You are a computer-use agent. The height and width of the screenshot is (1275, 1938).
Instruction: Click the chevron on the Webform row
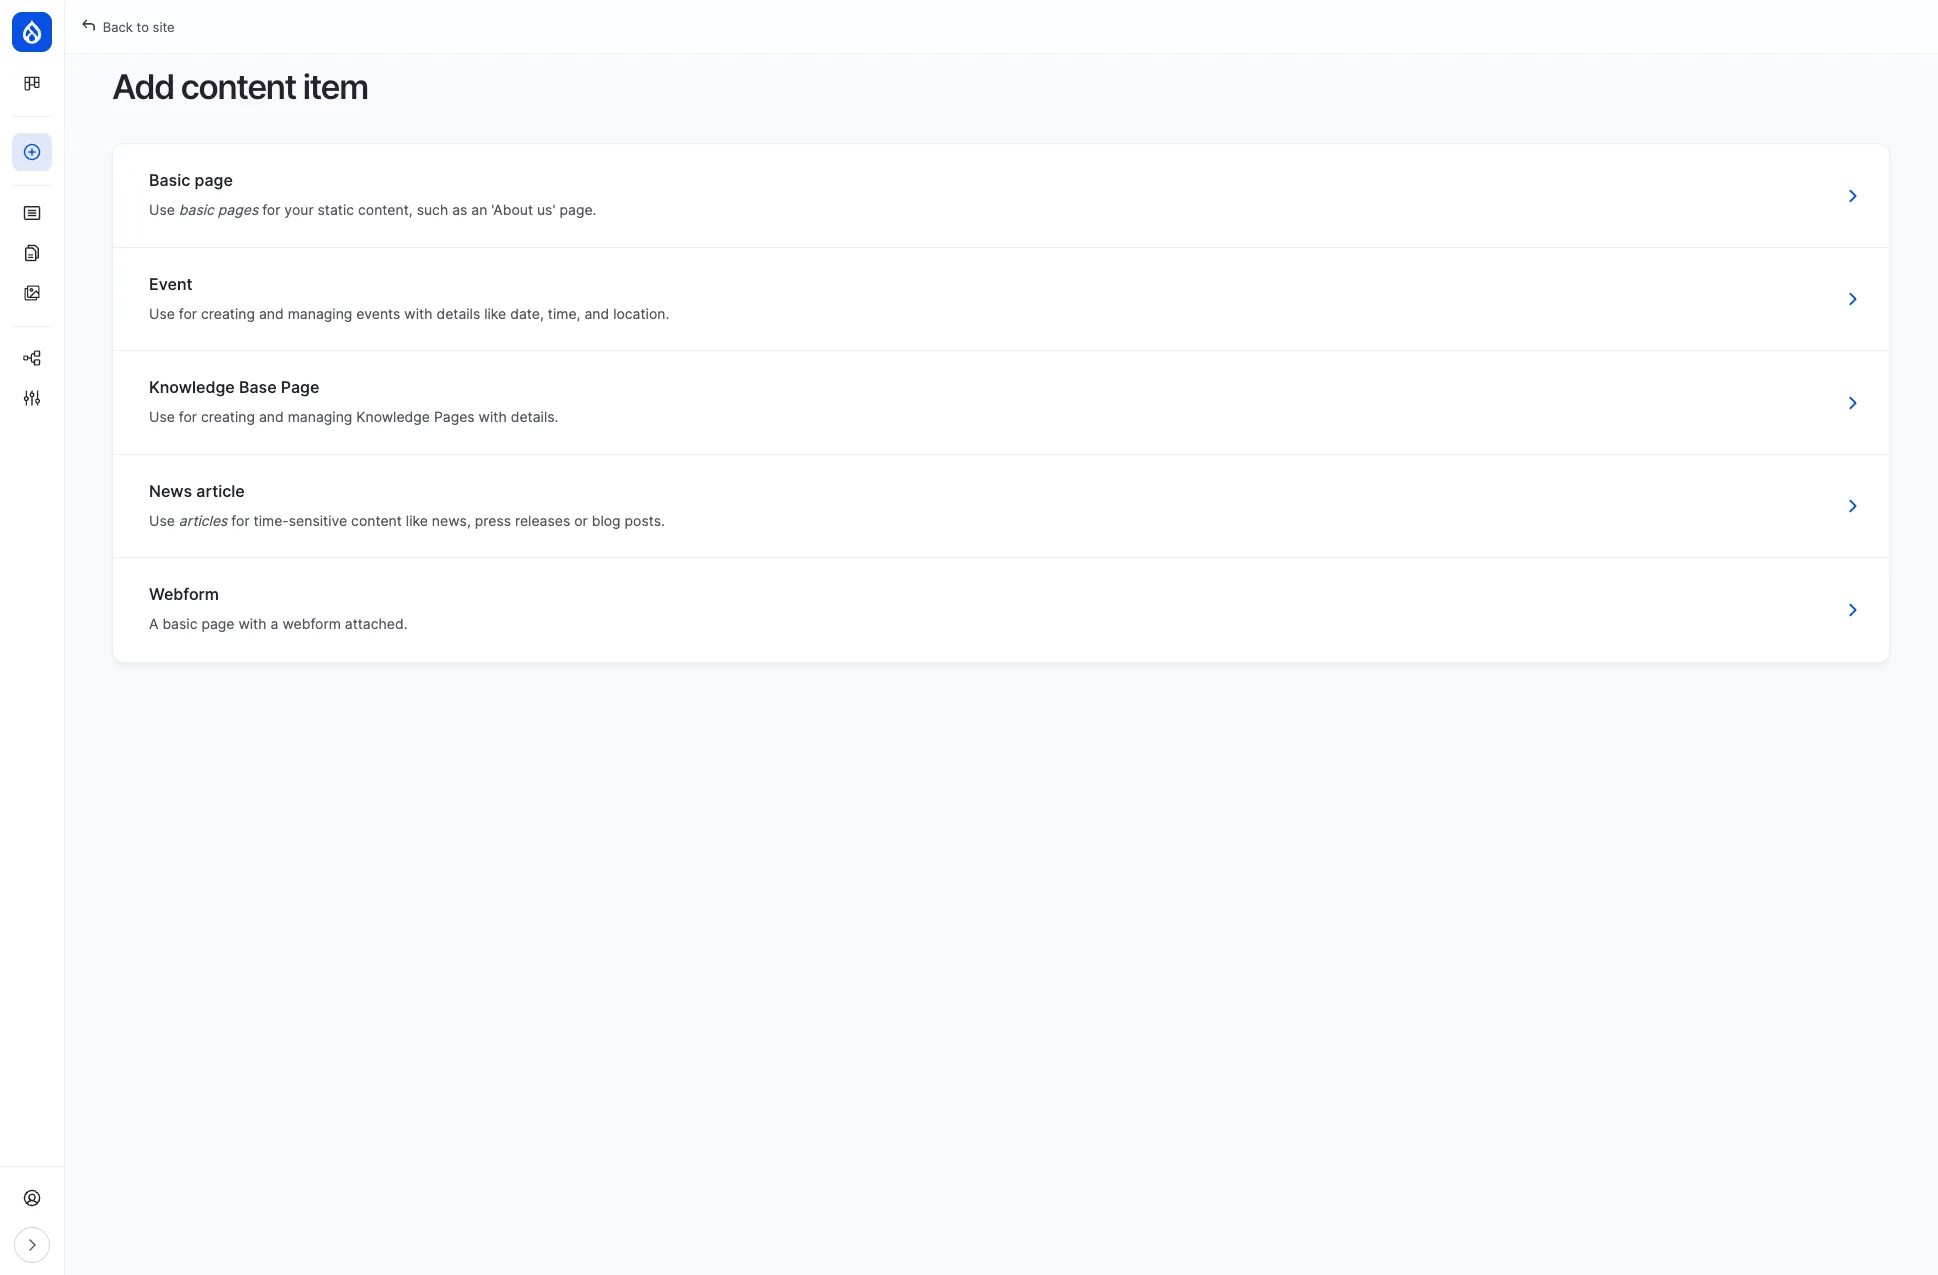(x=1852, y=610)
